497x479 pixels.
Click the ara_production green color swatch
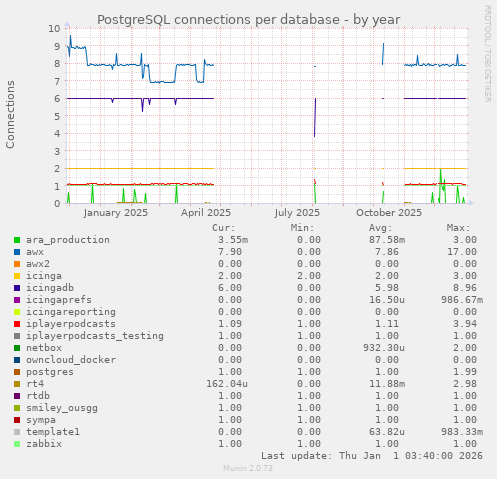pyautogui.click(x=17, y=240)
